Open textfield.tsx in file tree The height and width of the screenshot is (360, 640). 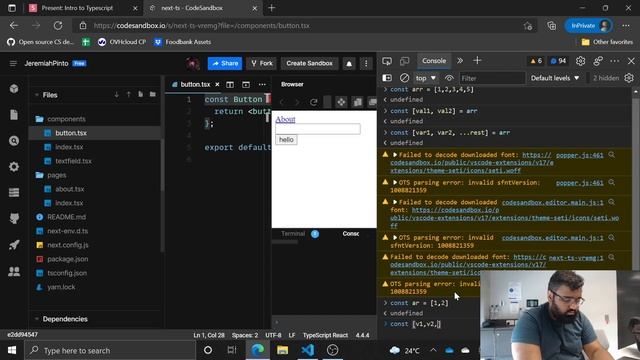73,161
